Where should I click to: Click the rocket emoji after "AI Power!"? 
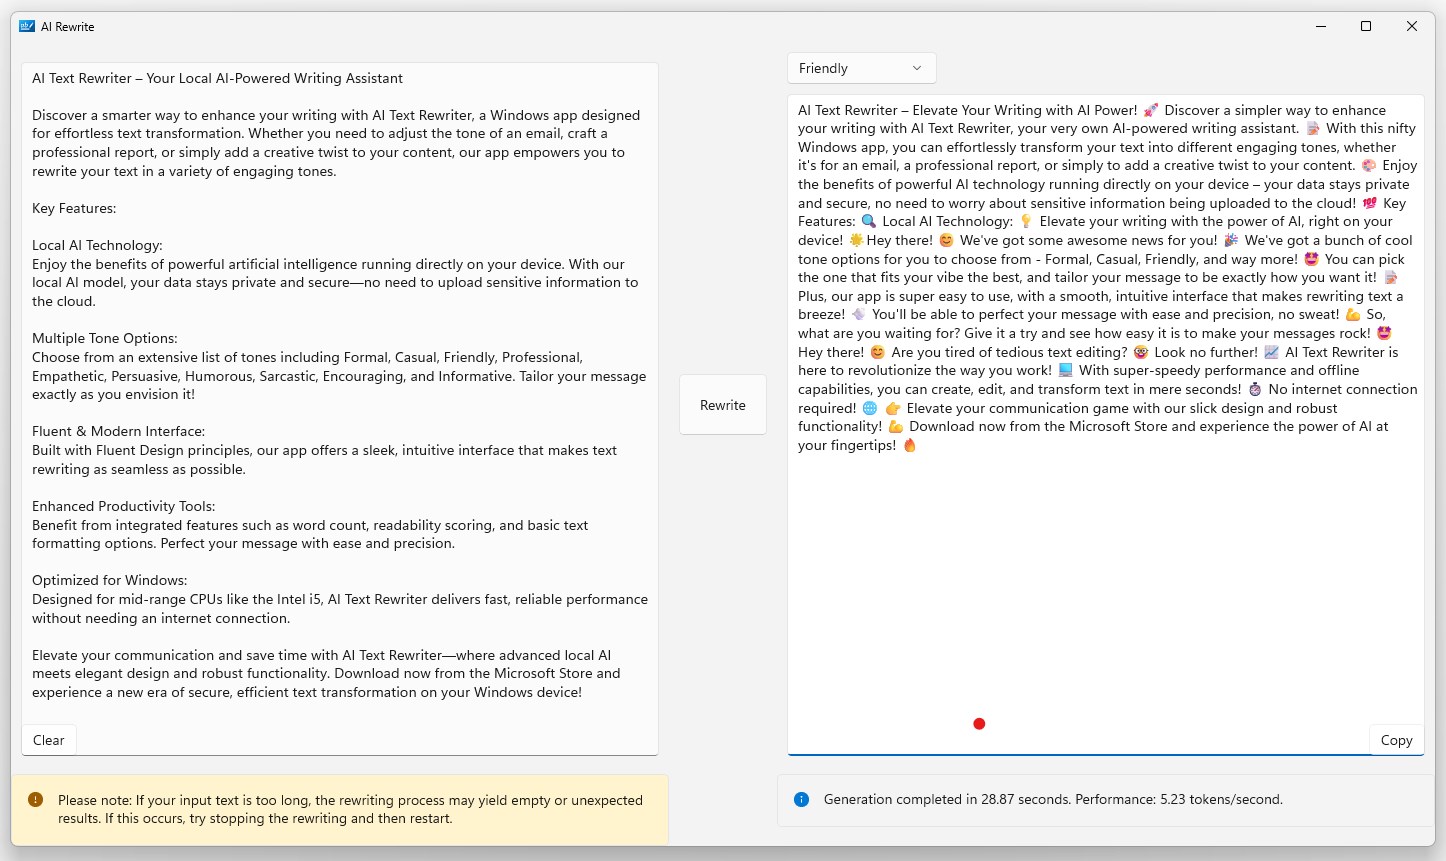(x=1151, y=110)
